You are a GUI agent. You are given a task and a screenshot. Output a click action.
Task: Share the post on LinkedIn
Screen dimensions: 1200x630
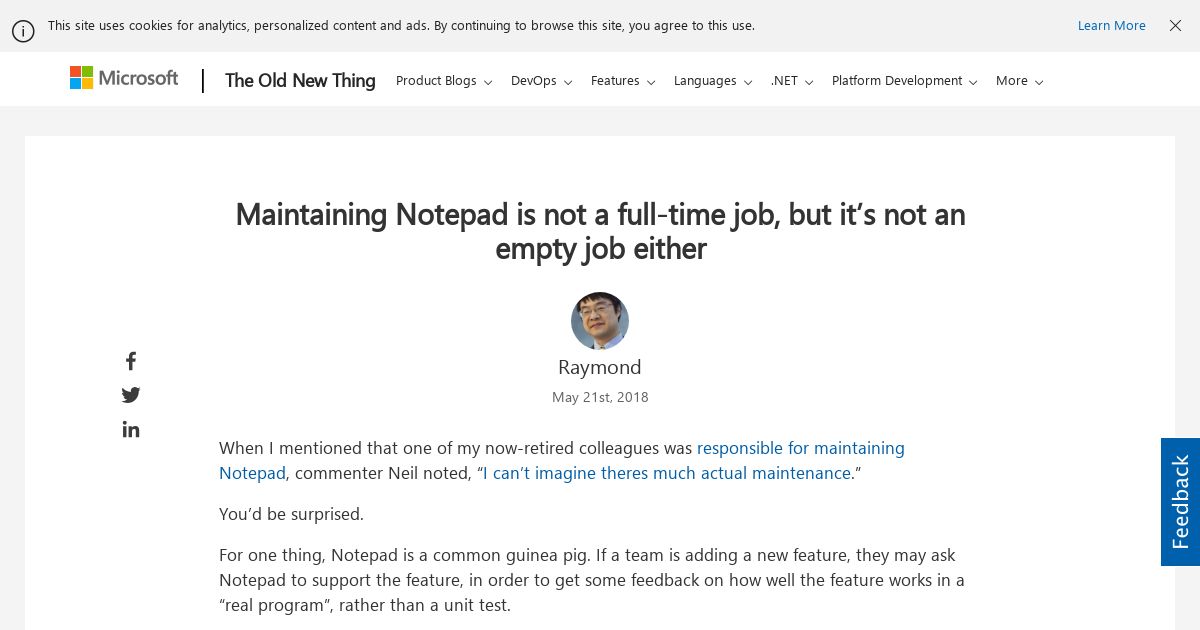pyautogui.click(x=131, y=429)
